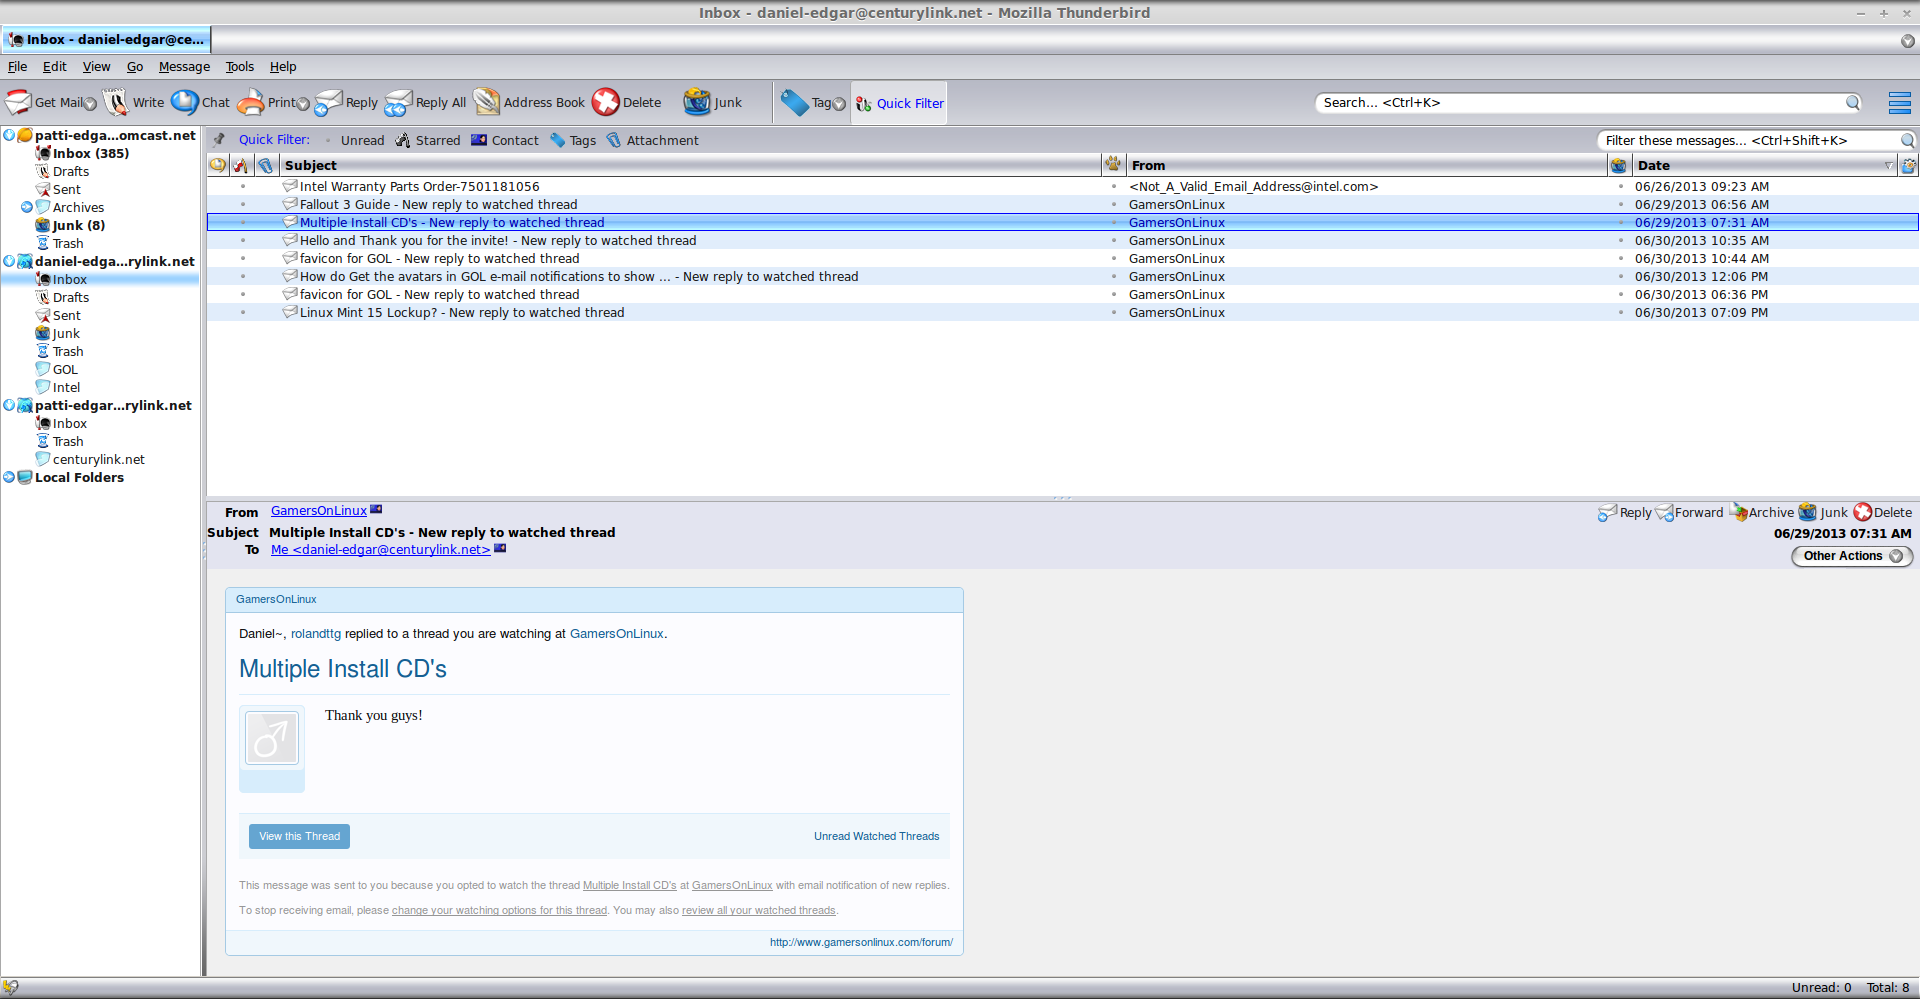1920x999 pixels.
Task: Toggle the Attachment quick filter
Action: (652, 140)
